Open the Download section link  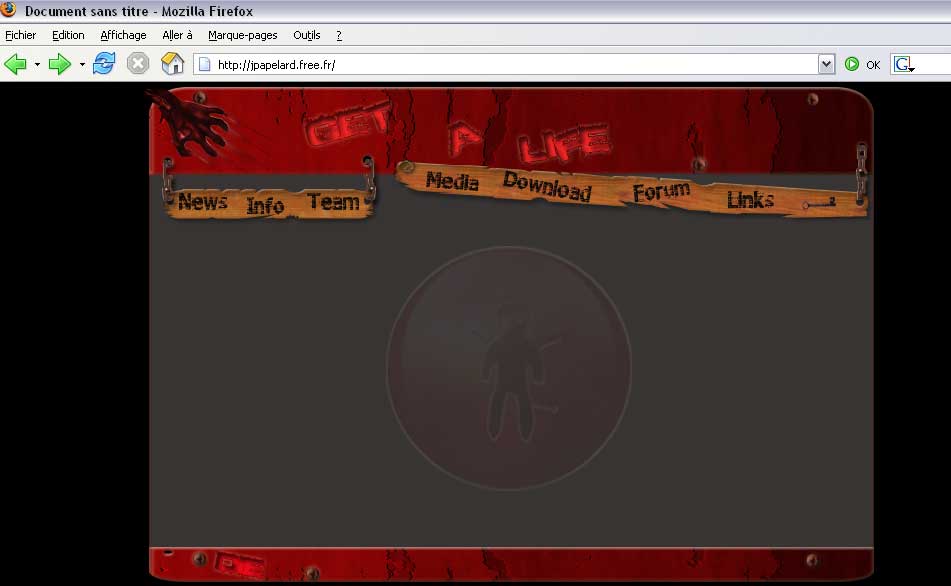tap(547, 186)
